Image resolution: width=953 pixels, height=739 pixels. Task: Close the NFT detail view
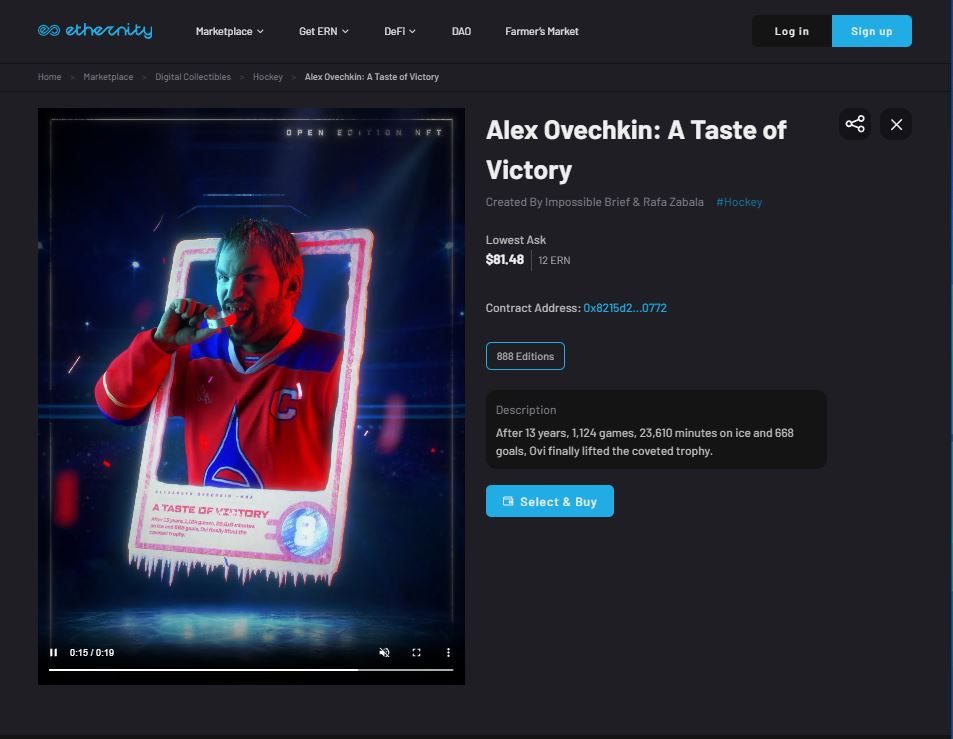pyautogui.click(x=896, y=124)
